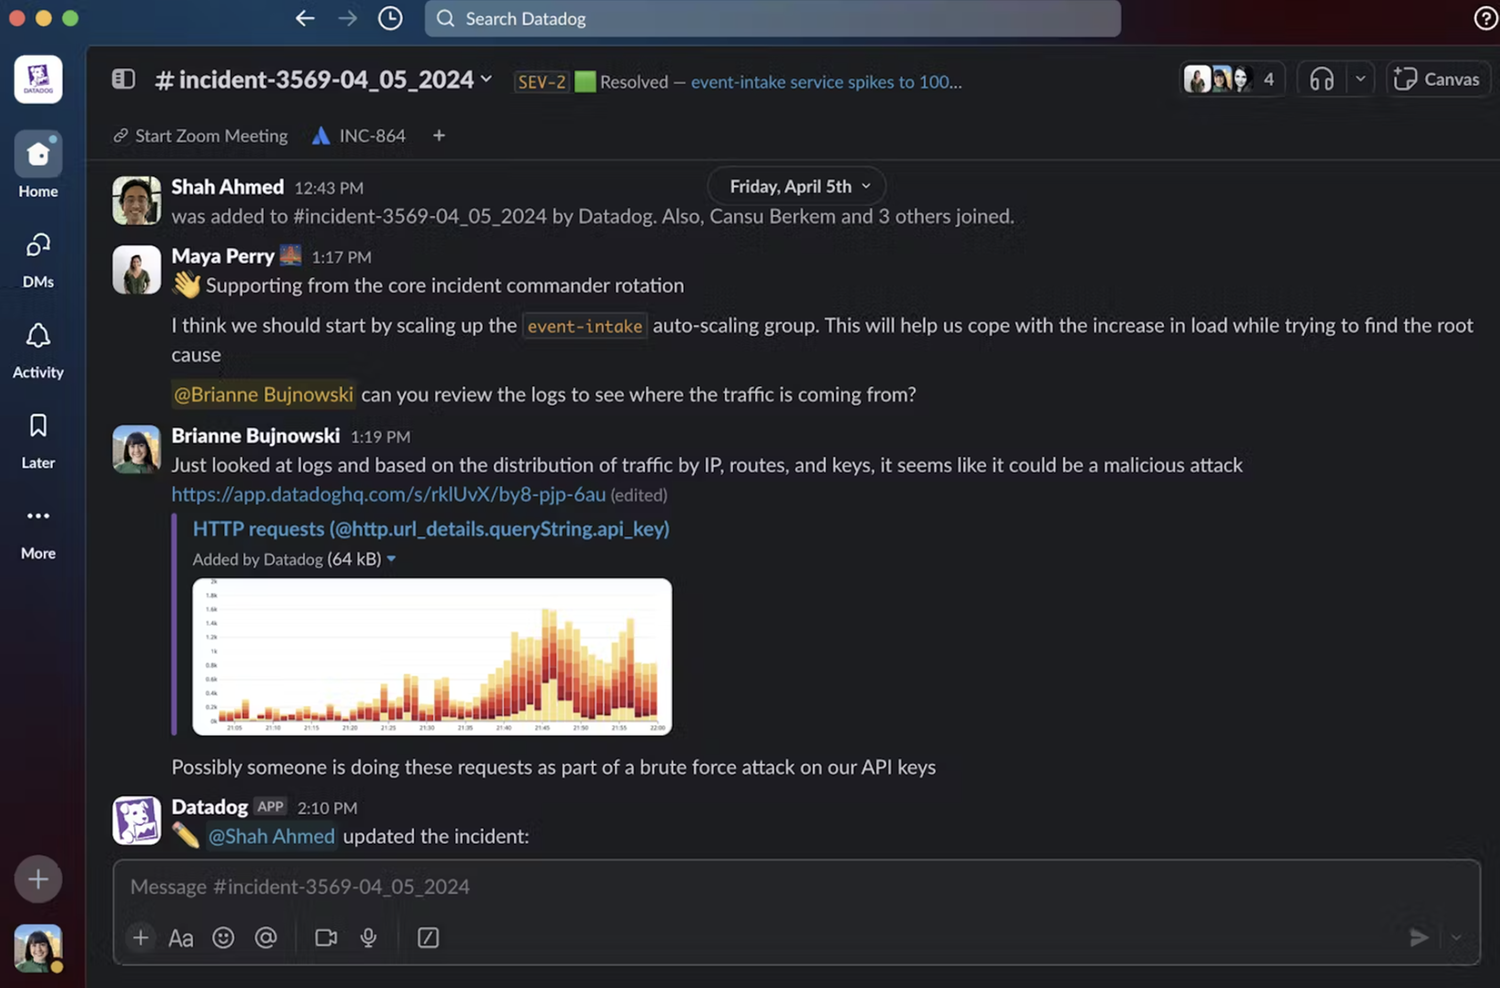Insert a mention with @ icon
The image size is (1500, 988).
[x=265, y=938]
